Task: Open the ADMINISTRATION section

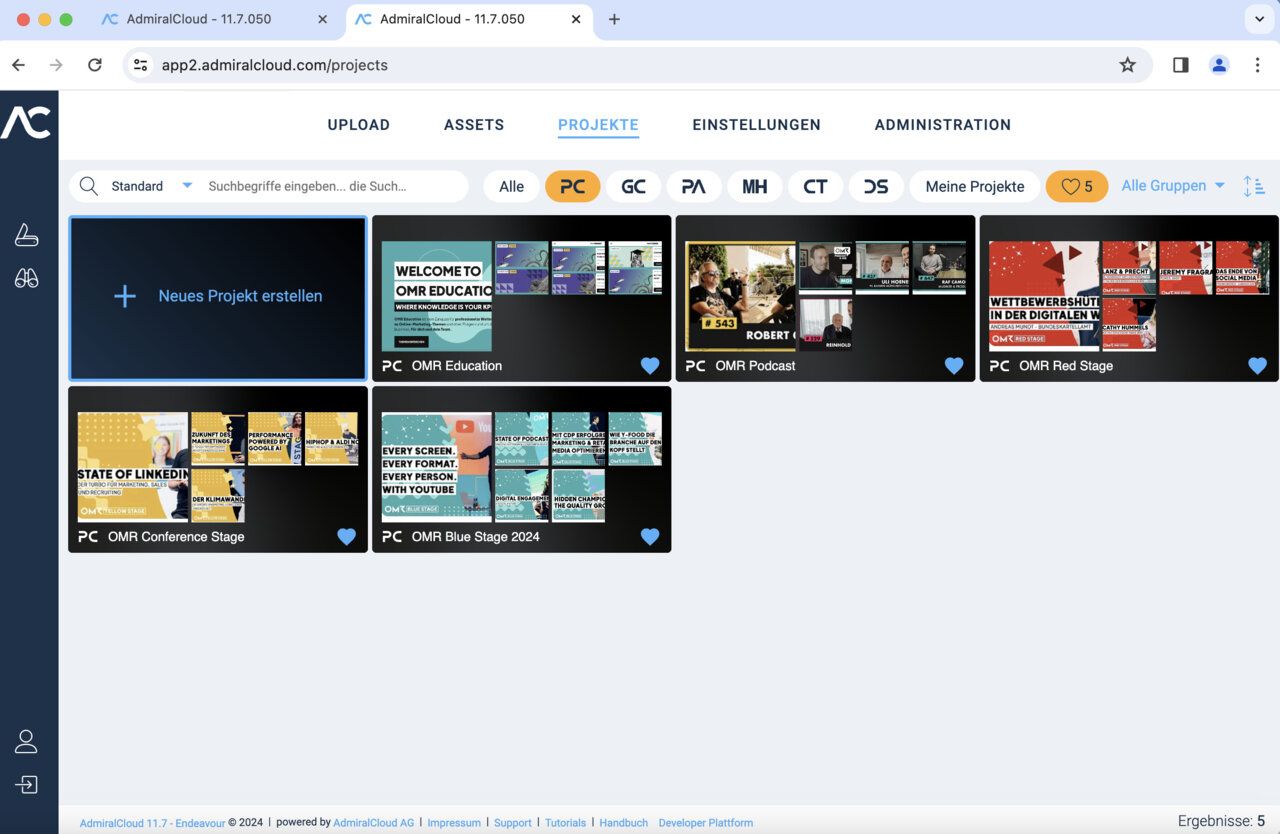Action: point(942,125)
